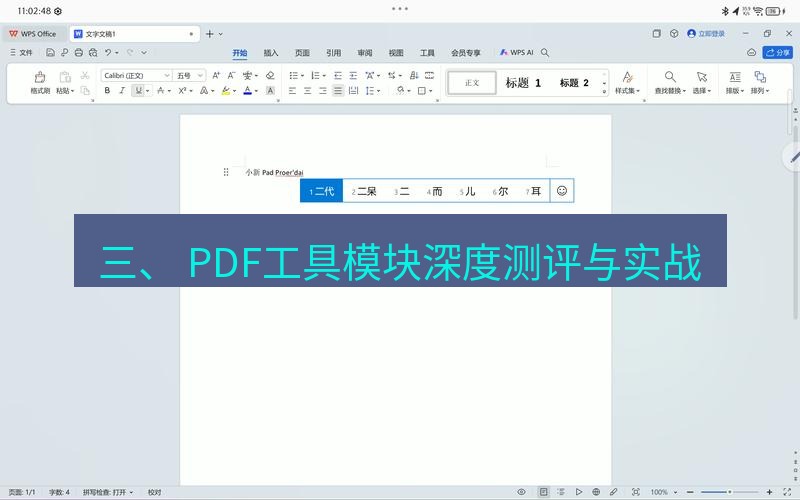Image resolution: width=800 pixels, height=500 pixels.
Task: Expand bullet list dropdown arrow
Action: point(302,76)
